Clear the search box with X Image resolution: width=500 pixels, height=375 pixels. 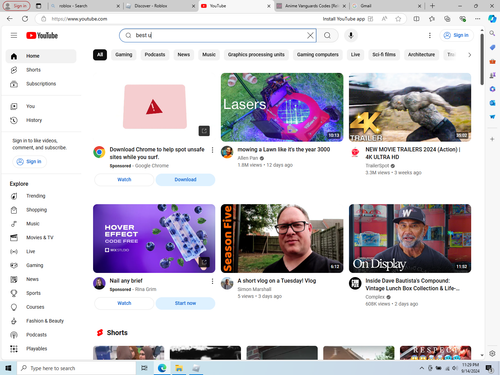310,35
